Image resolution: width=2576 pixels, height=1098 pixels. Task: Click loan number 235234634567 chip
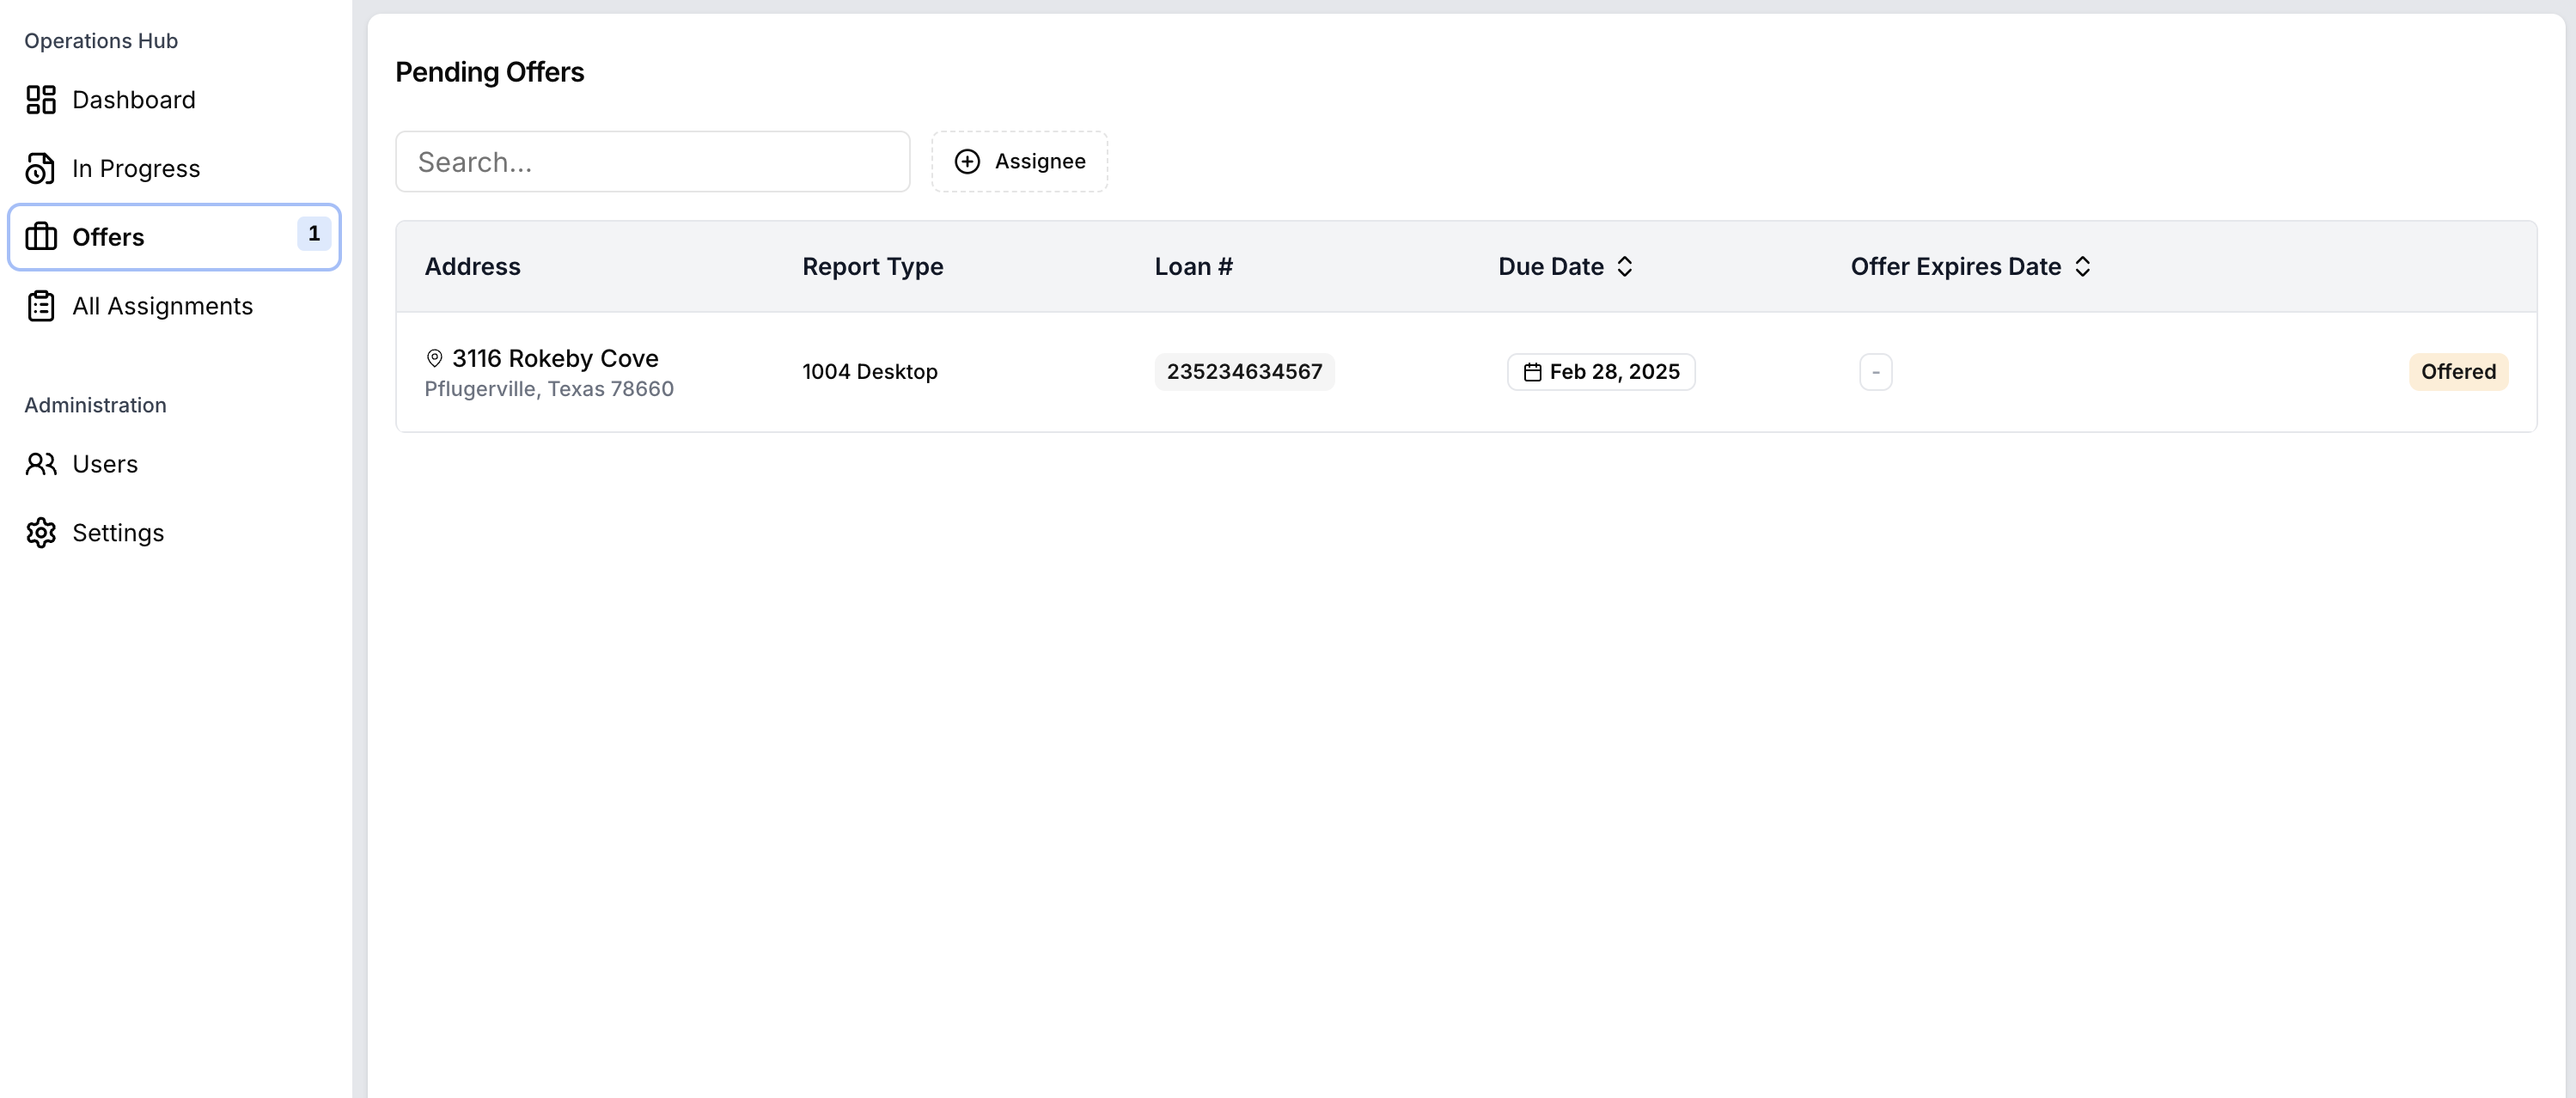tap(1243, 372)
